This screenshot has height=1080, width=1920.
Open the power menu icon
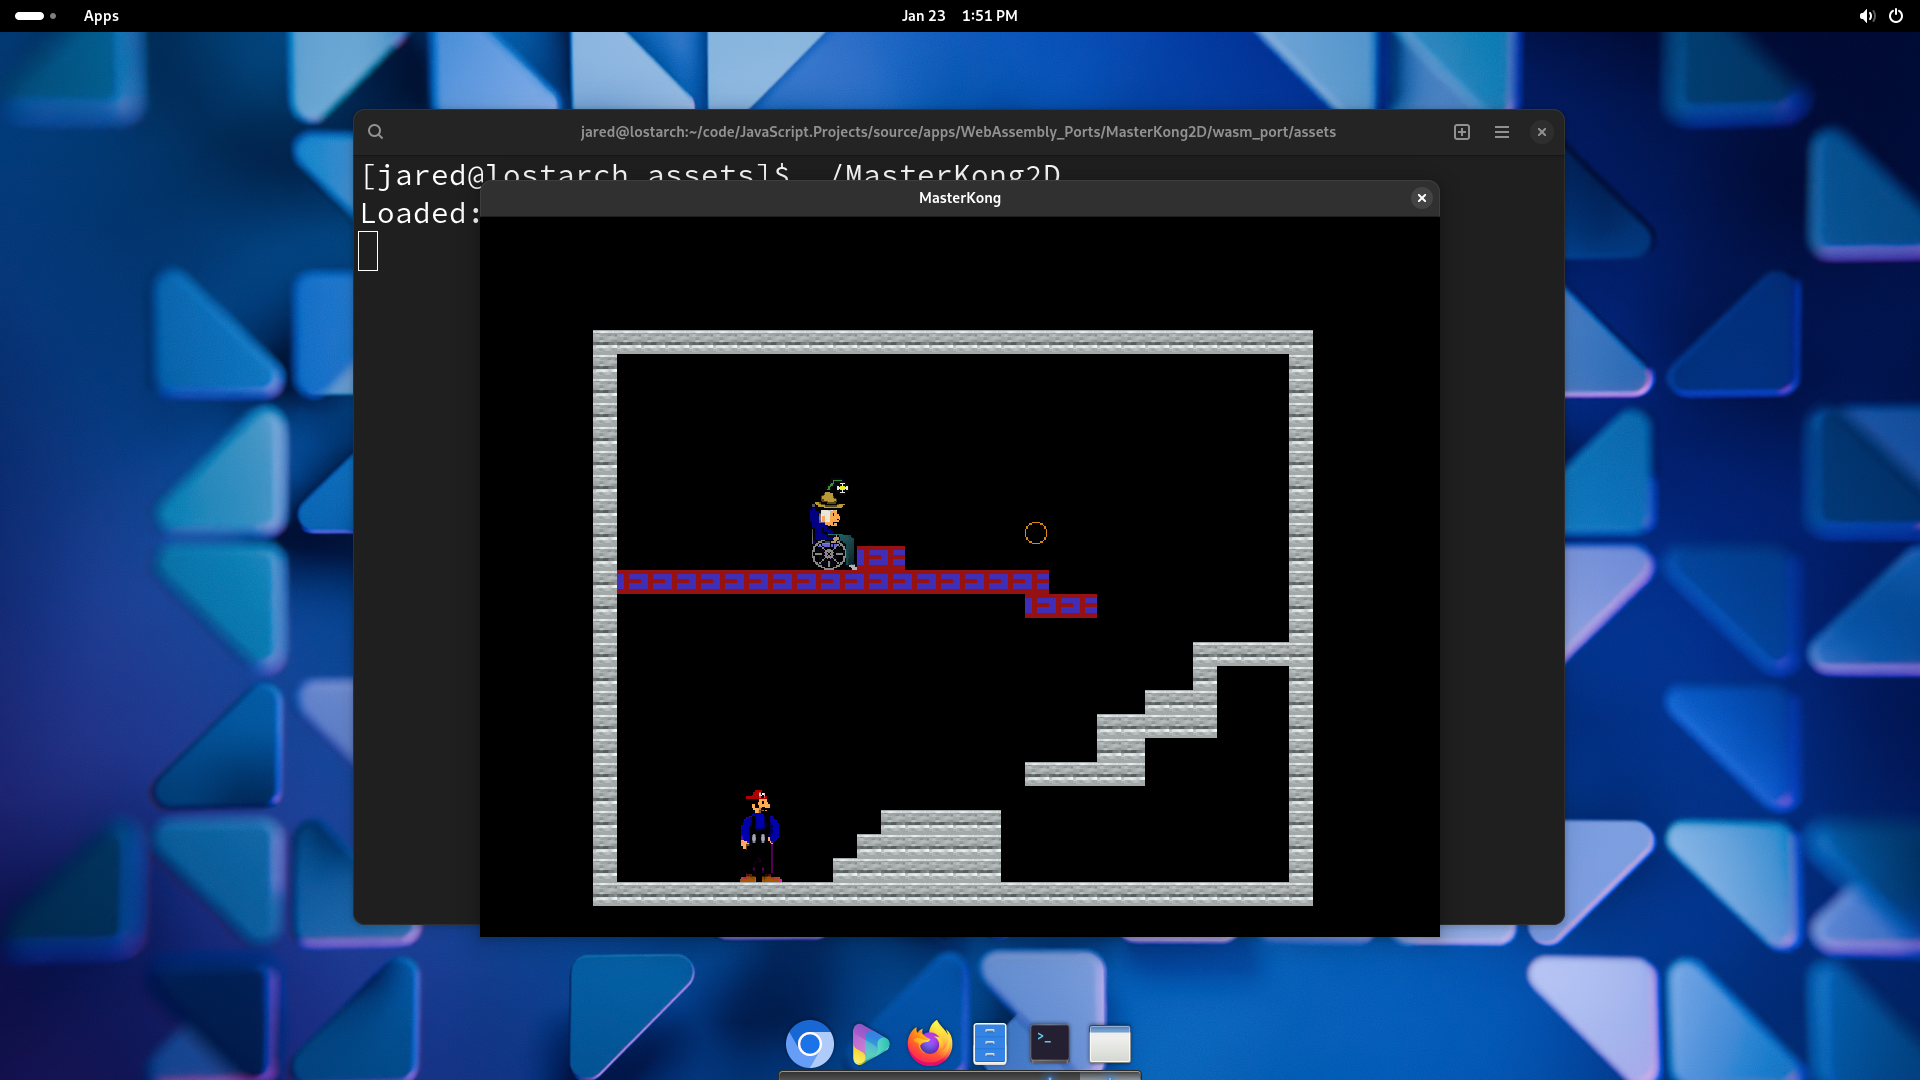pos(1896,16)
